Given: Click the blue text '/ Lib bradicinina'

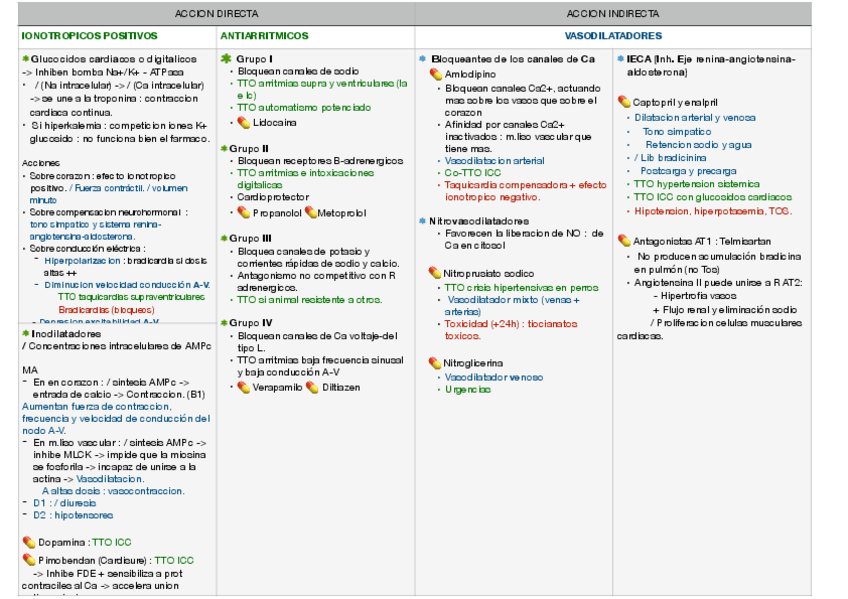Looking at the screenshot, I should tap(670, 158).
